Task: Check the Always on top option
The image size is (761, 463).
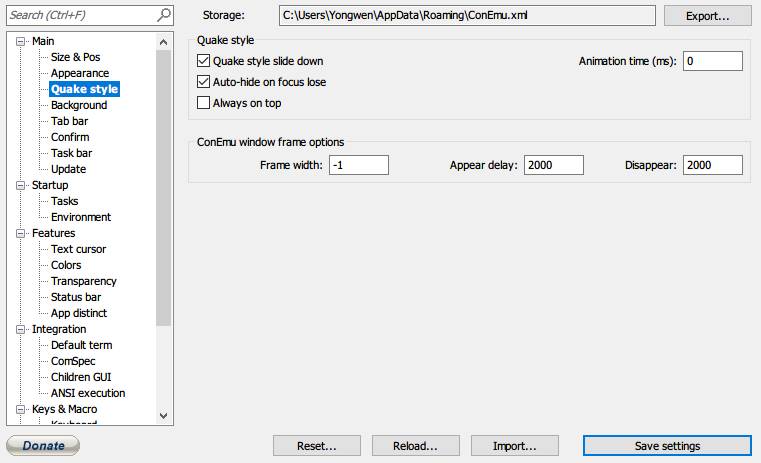Action: point(204,103)
